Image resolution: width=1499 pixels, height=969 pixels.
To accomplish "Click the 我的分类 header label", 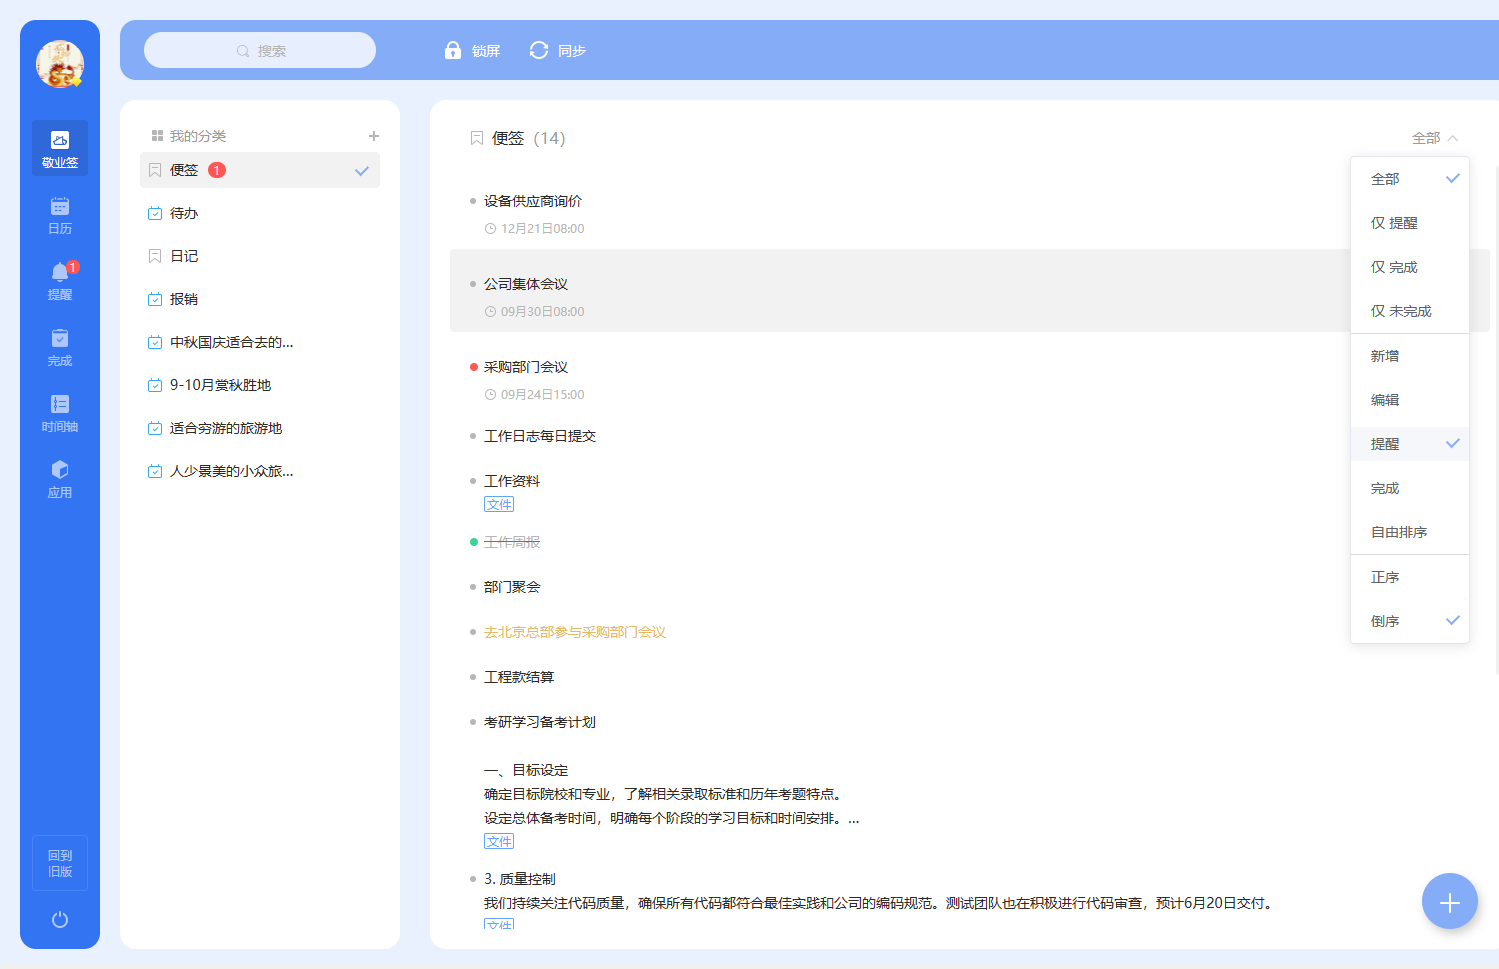I will point(198,136).
